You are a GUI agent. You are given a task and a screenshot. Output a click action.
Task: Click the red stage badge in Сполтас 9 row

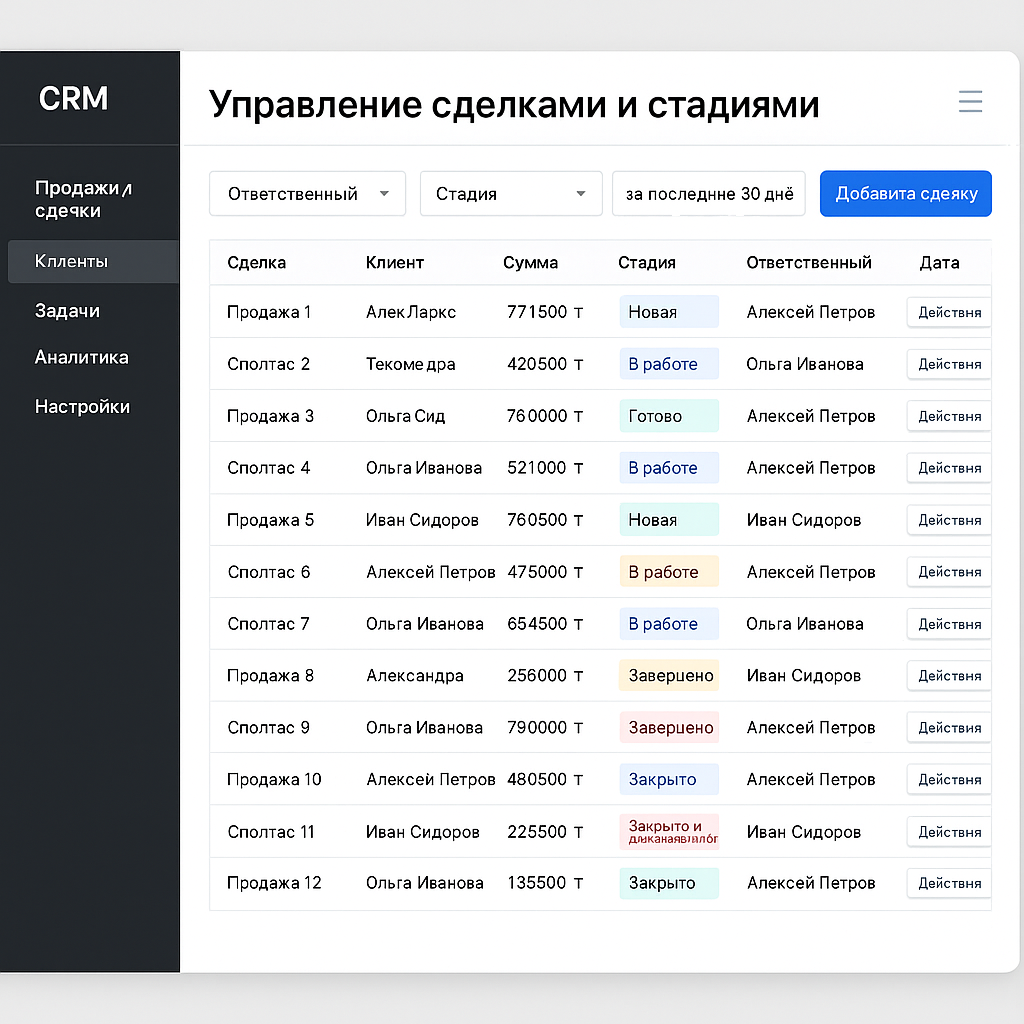point(669,728)
